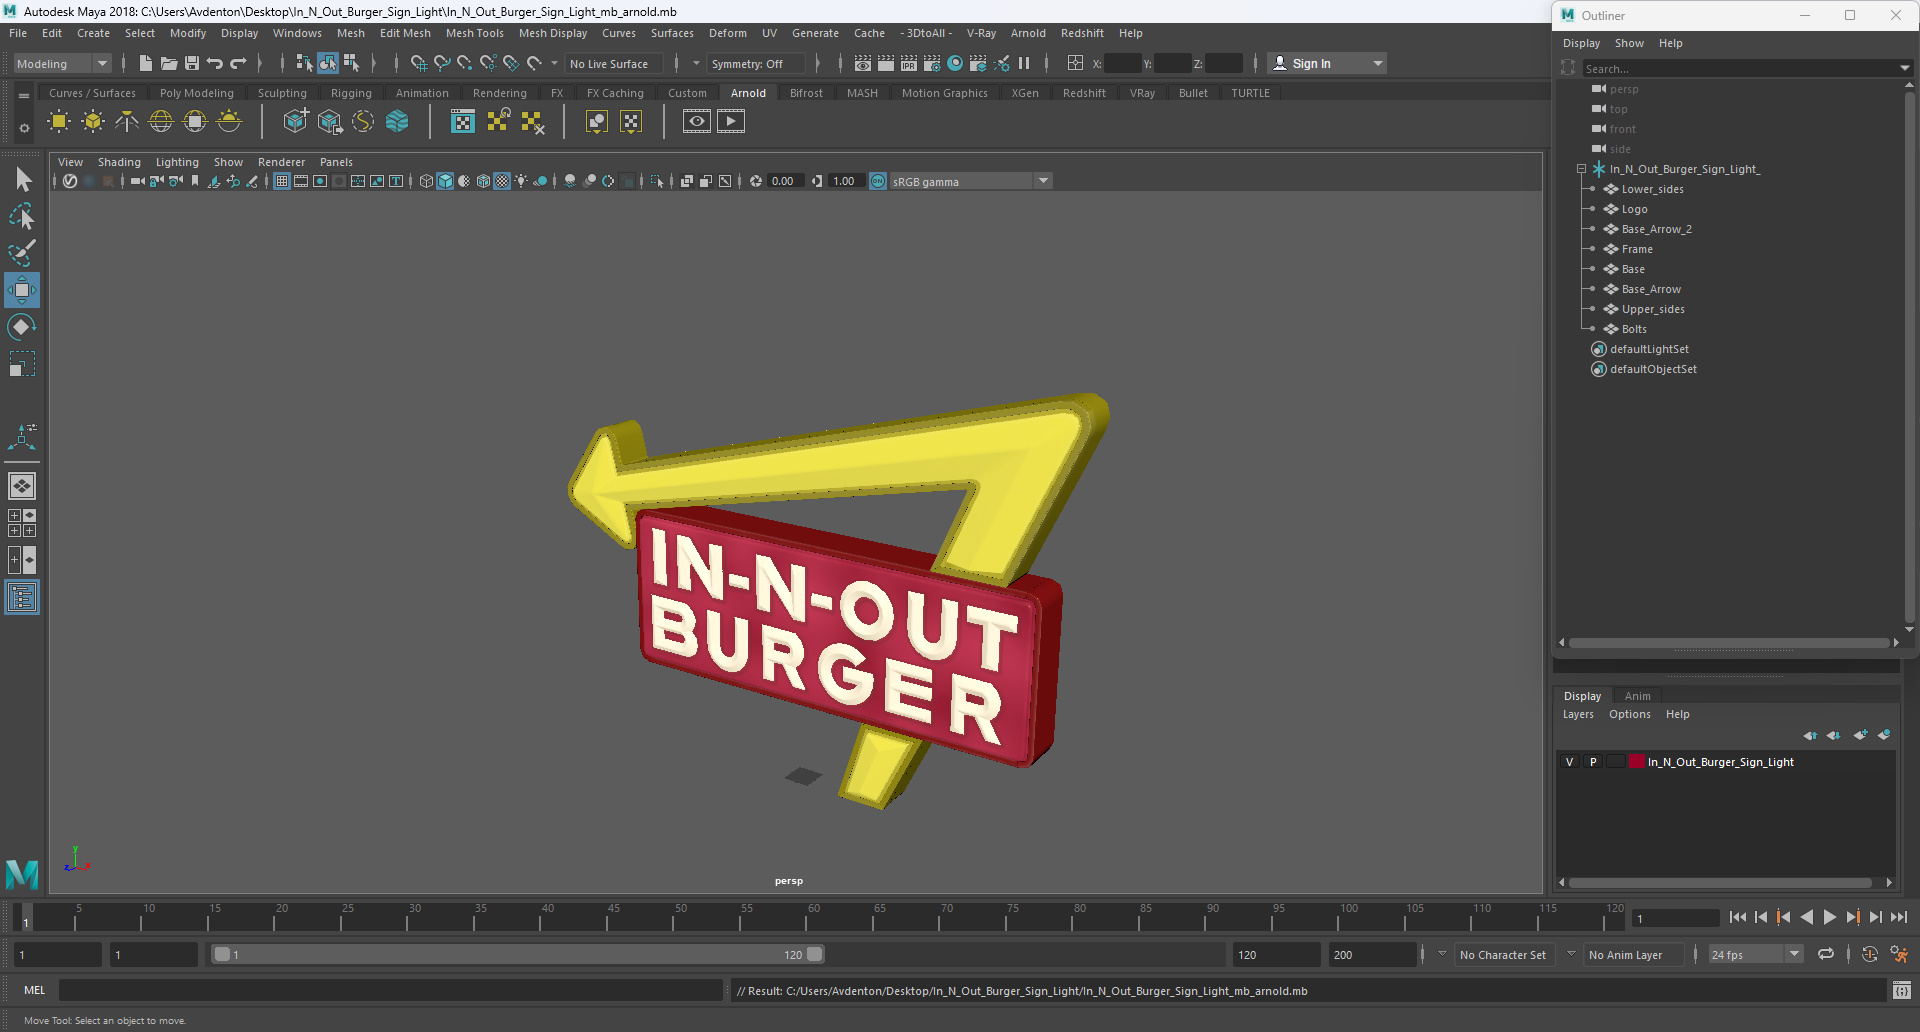The image size is (1920, 1032).
Task: Open the Symmetry: Off dropdown
Action: 754,63
